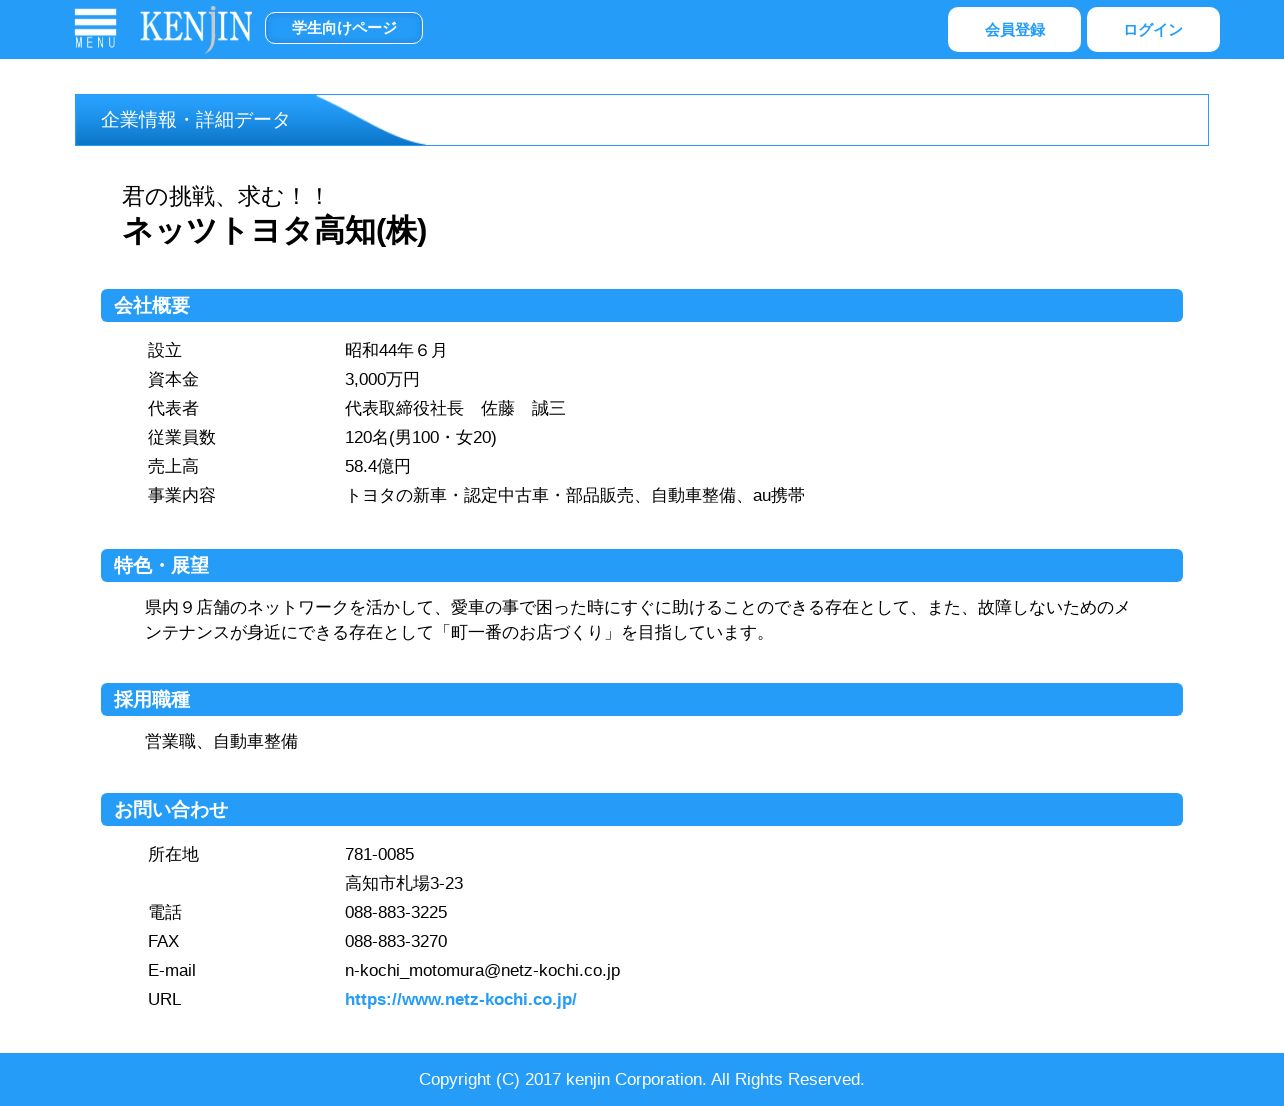The image size is (1284, 1106).
Task: Click the slogan 君の挑戦、求む！！
Action: point(225,196)
